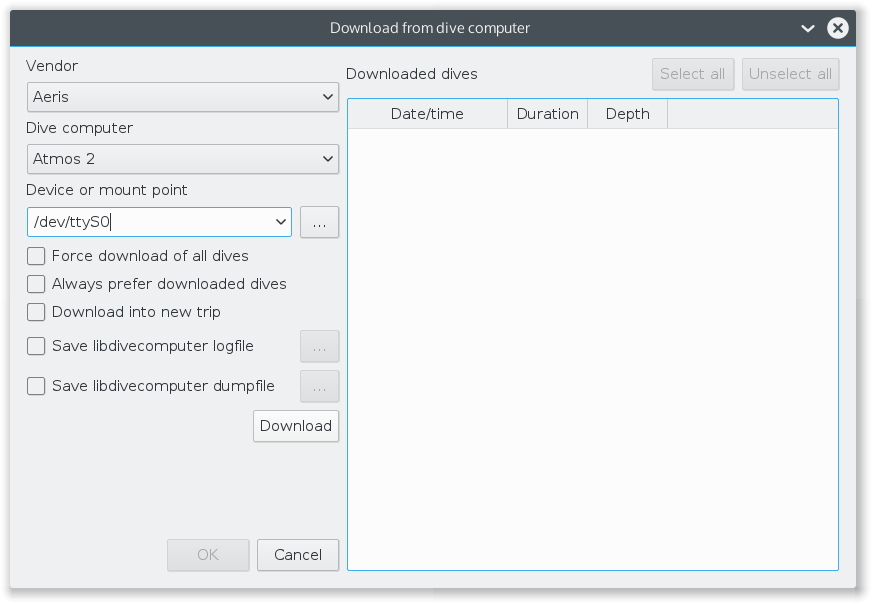This screenshot has height=604, width=872.
Task: Enable Save libdivecomputer logfile checkbox
Action: (x=36, y=346)
